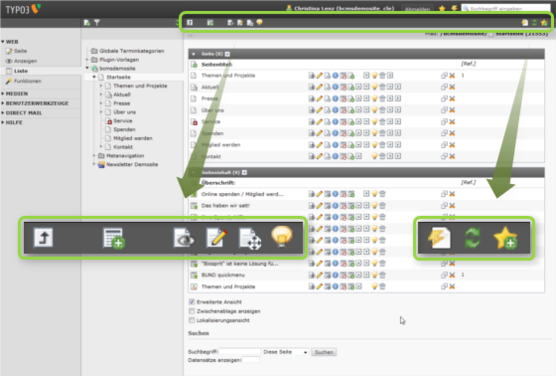Image resolution: width=556 pixels, height=376 pixels.
Task: Toggle the hide bulb for Aktuell page row
Action: [x=374, y=87]
